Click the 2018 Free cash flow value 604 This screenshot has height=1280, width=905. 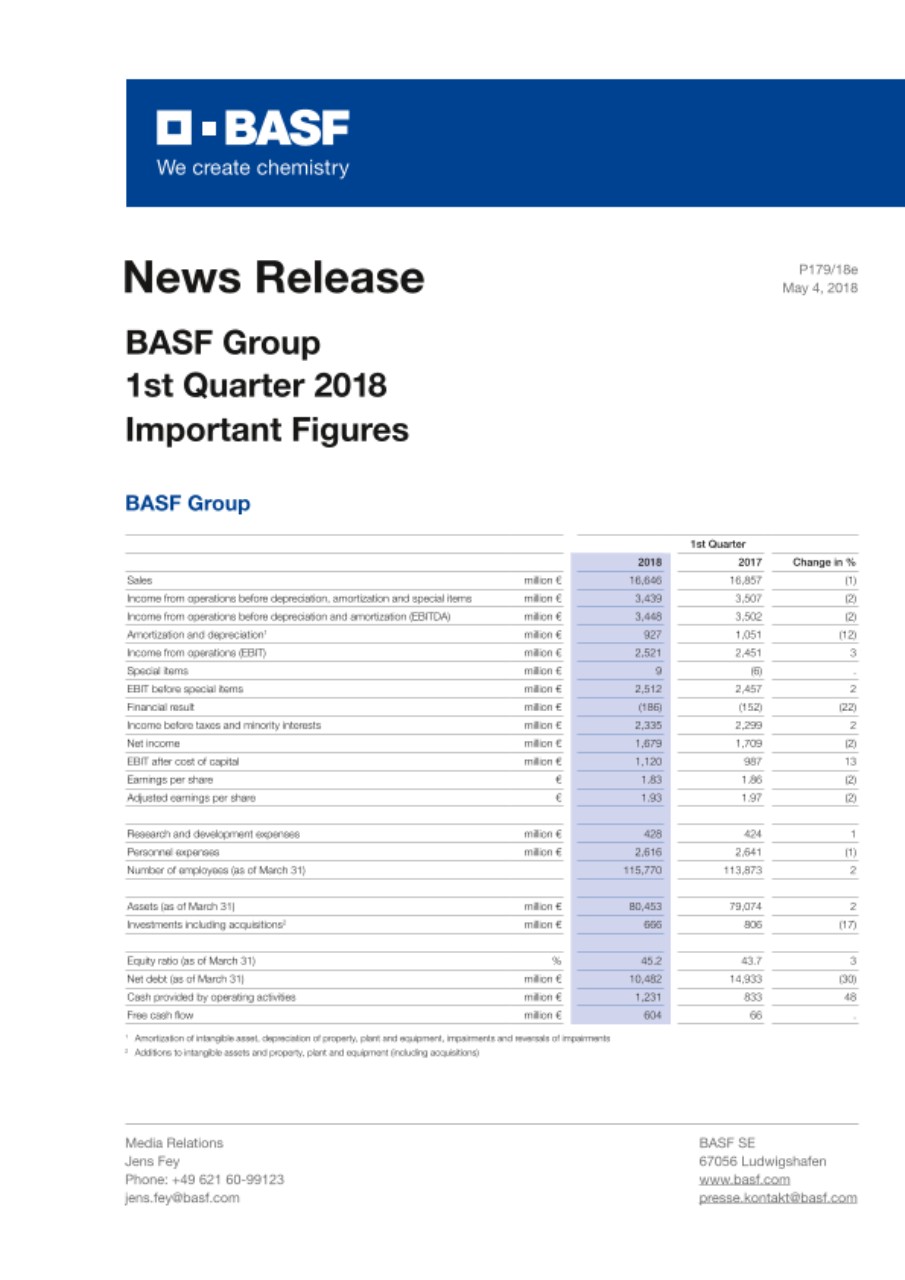(652, 1016)
